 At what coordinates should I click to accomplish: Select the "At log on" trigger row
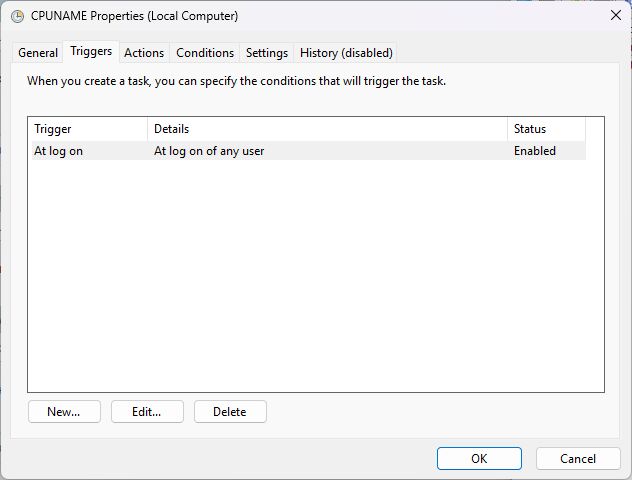(x=58, y=151)
